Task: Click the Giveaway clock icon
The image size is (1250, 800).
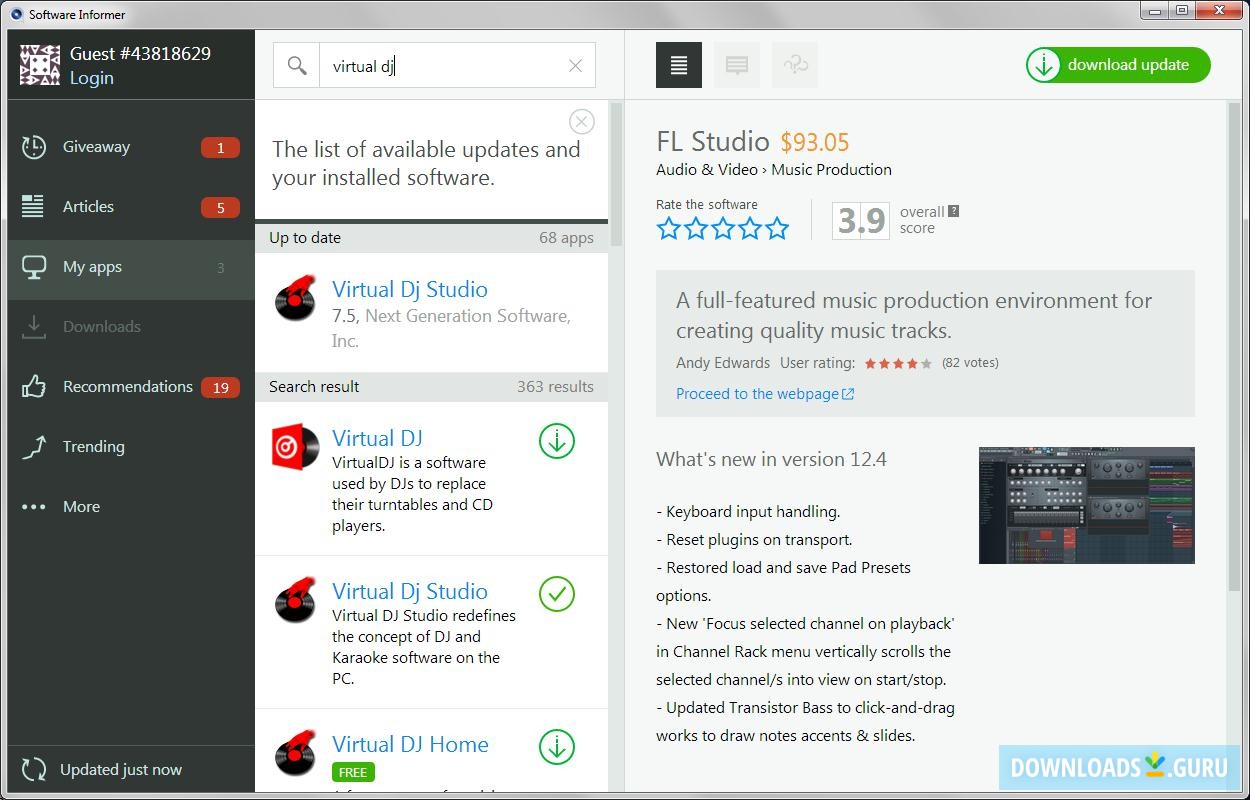Action: (x=34, y=147)
